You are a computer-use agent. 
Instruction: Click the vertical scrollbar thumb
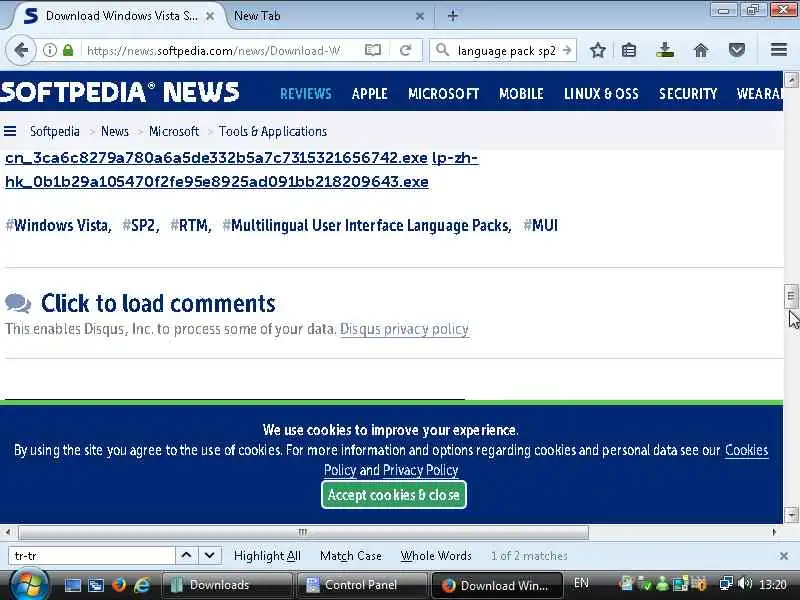(x=791, y=296)
